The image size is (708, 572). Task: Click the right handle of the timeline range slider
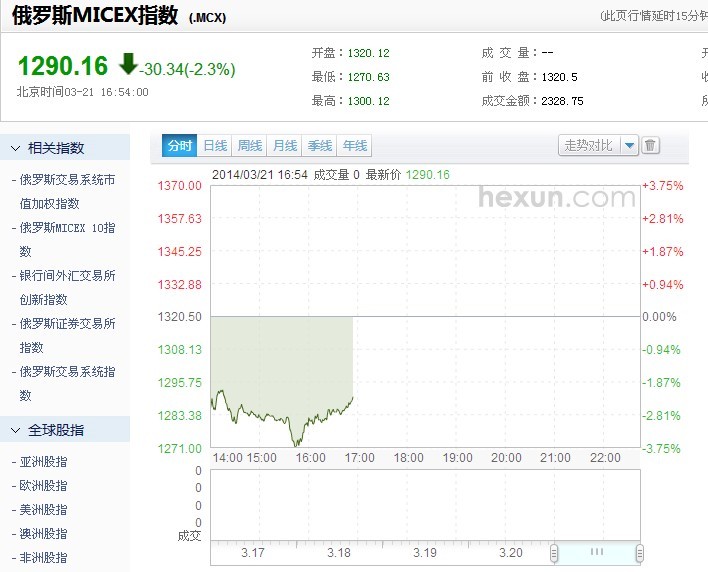[639, 552]
